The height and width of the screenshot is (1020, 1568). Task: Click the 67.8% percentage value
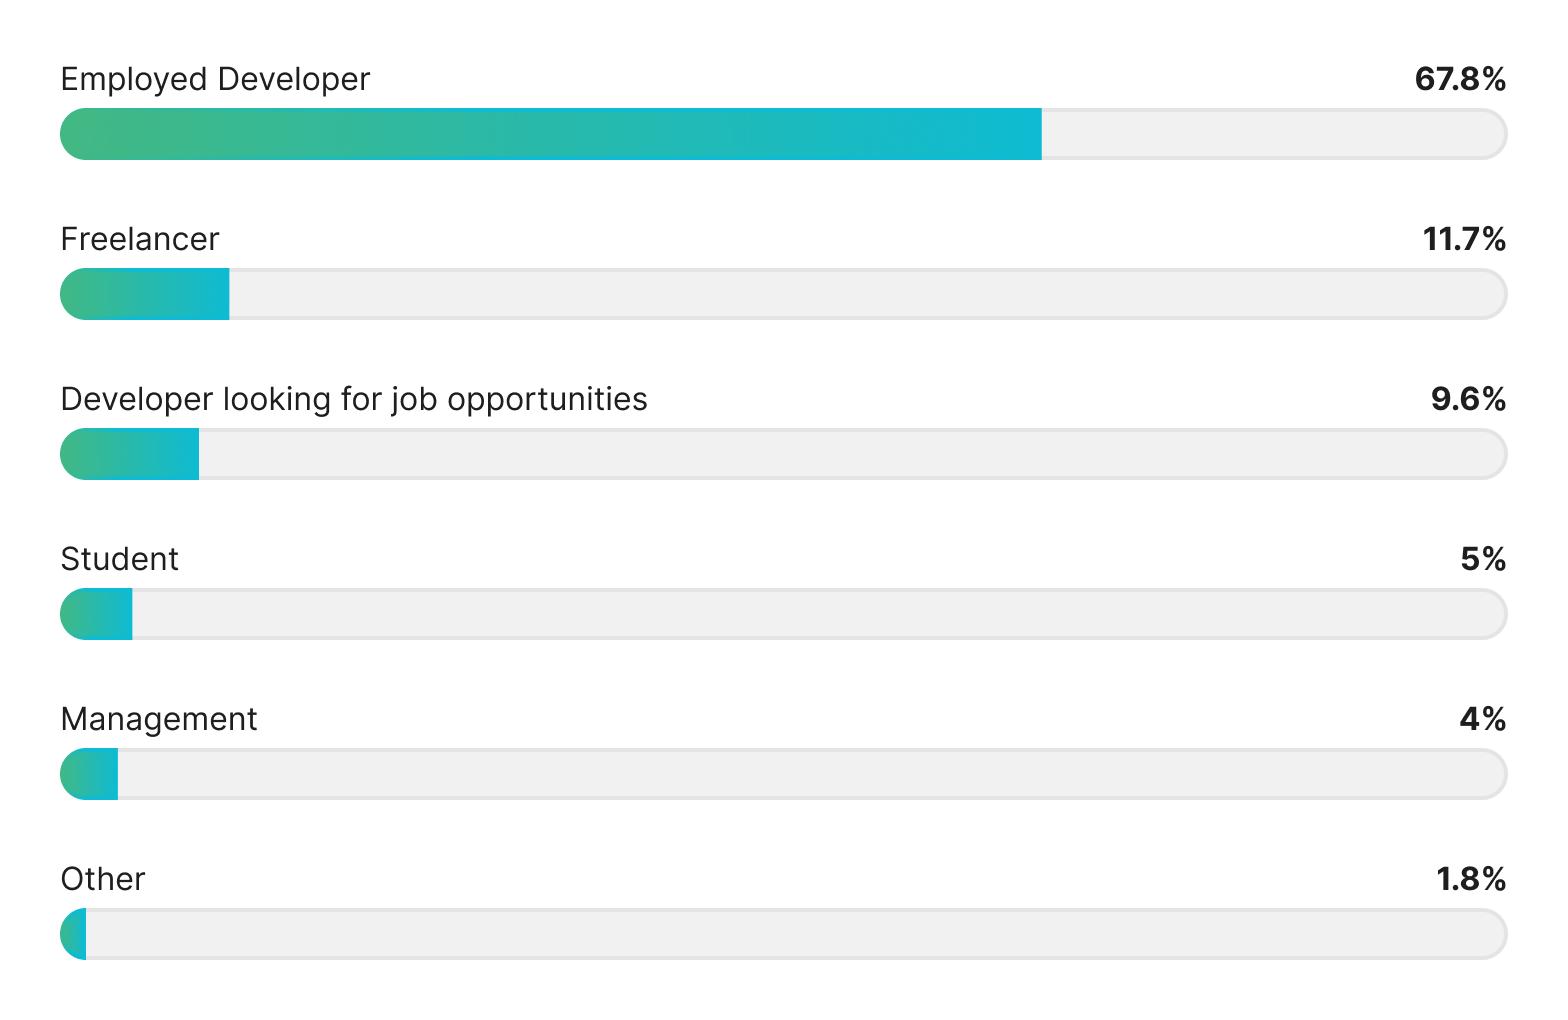(x=1460, y=79)
